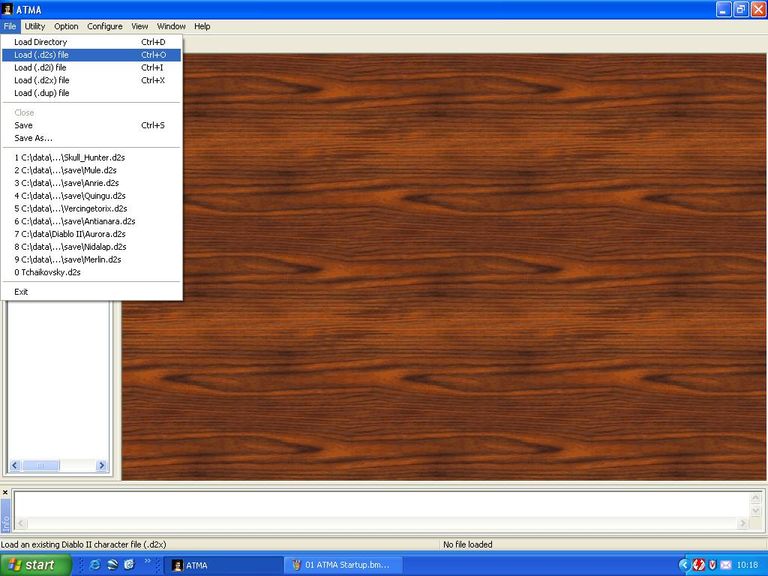Open recent file Quingu.d2s
Image resolution: width=768 pixels, height=576 pixels.
click(x=92, y=196)
